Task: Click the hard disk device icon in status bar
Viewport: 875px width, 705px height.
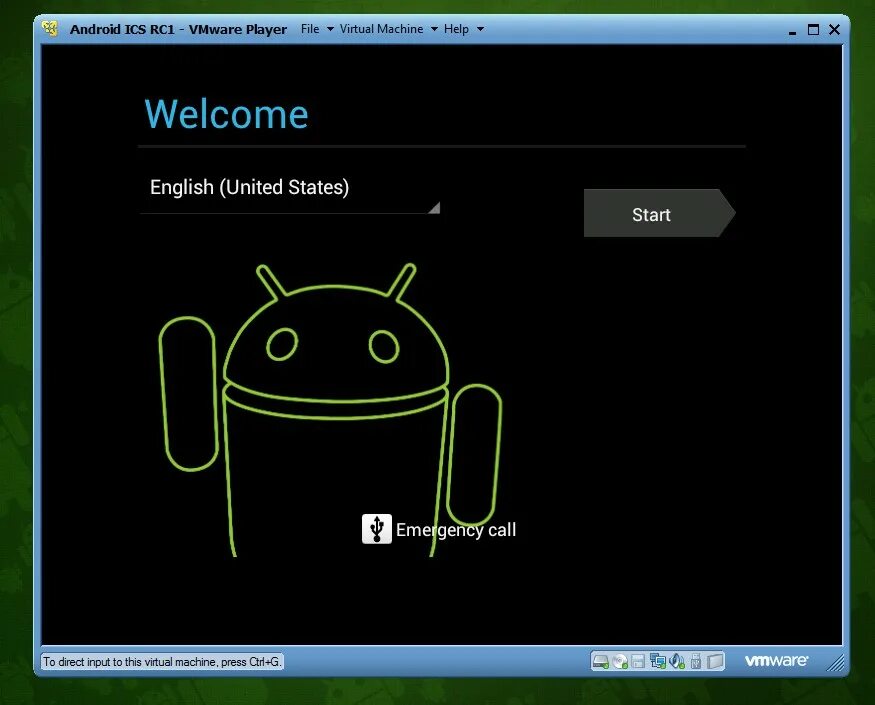Action: coord(600,661)
